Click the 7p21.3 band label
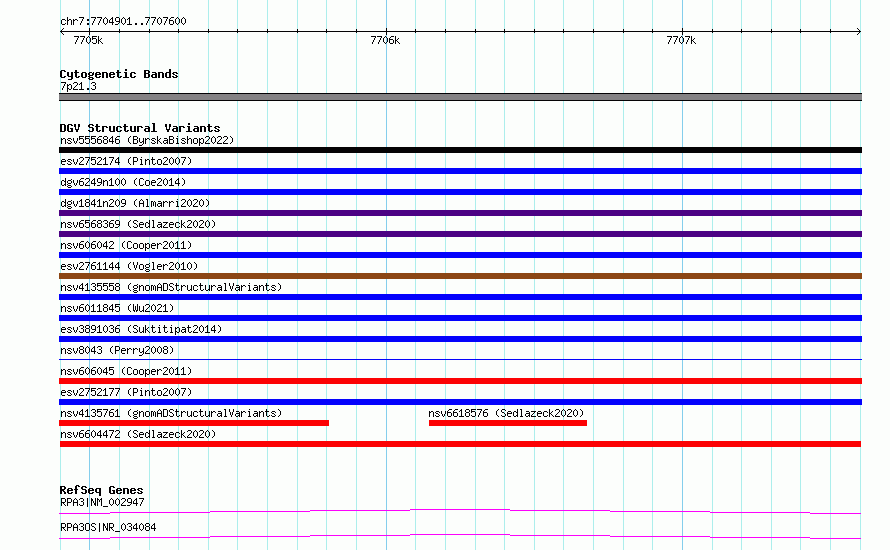This screenshot has width=890, height=550. coord(78,86)
